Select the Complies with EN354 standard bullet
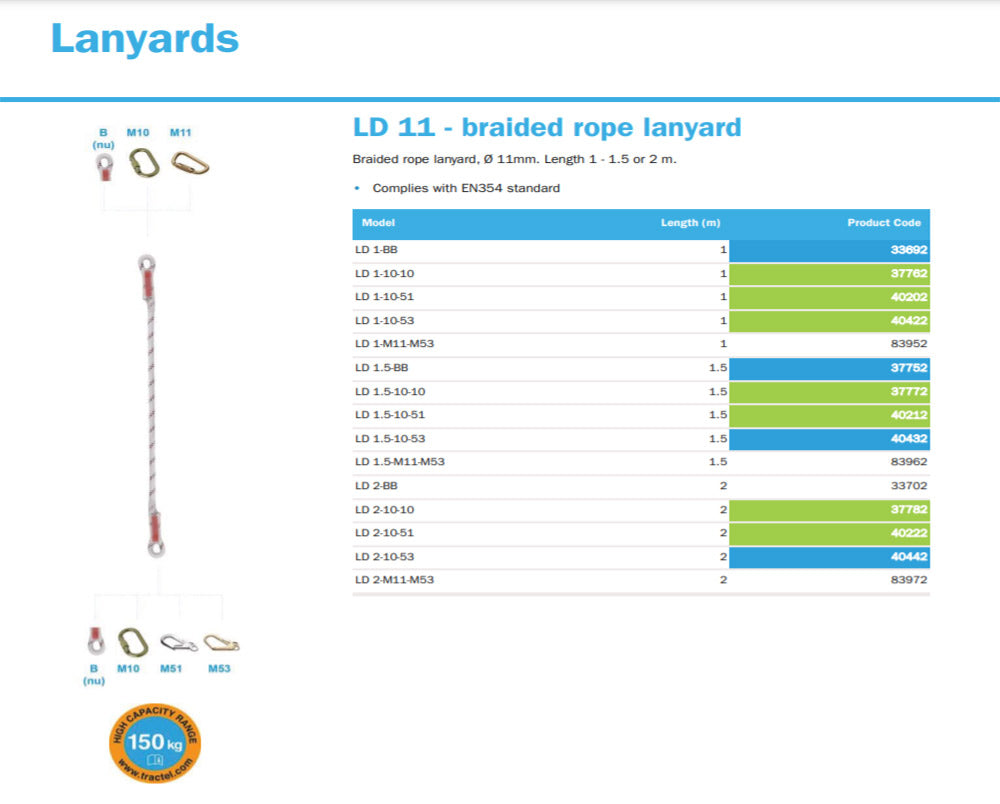 (466, 188)
